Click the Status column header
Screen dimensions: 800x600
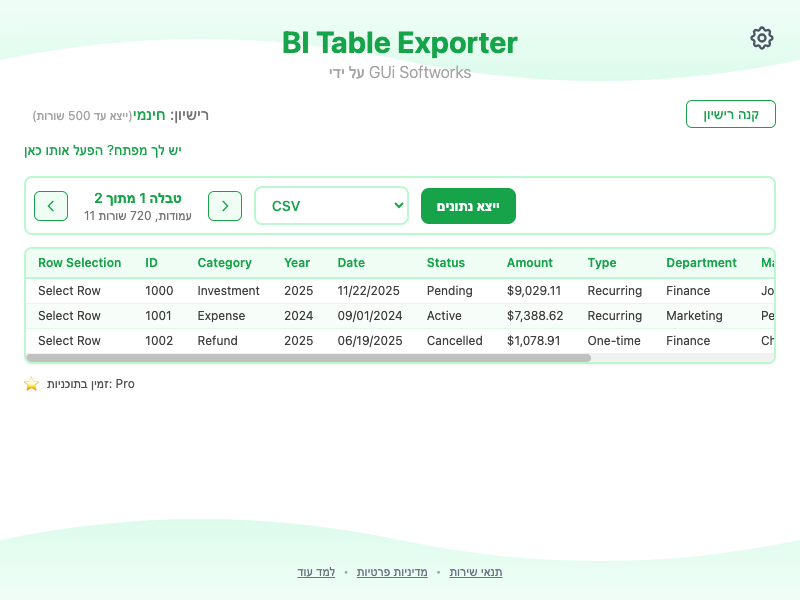tap(445, 263)
